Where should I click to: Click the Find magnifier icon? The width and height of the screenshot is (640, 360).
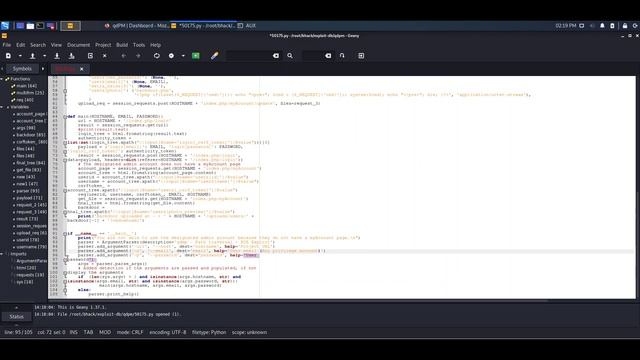click(290, 56)
